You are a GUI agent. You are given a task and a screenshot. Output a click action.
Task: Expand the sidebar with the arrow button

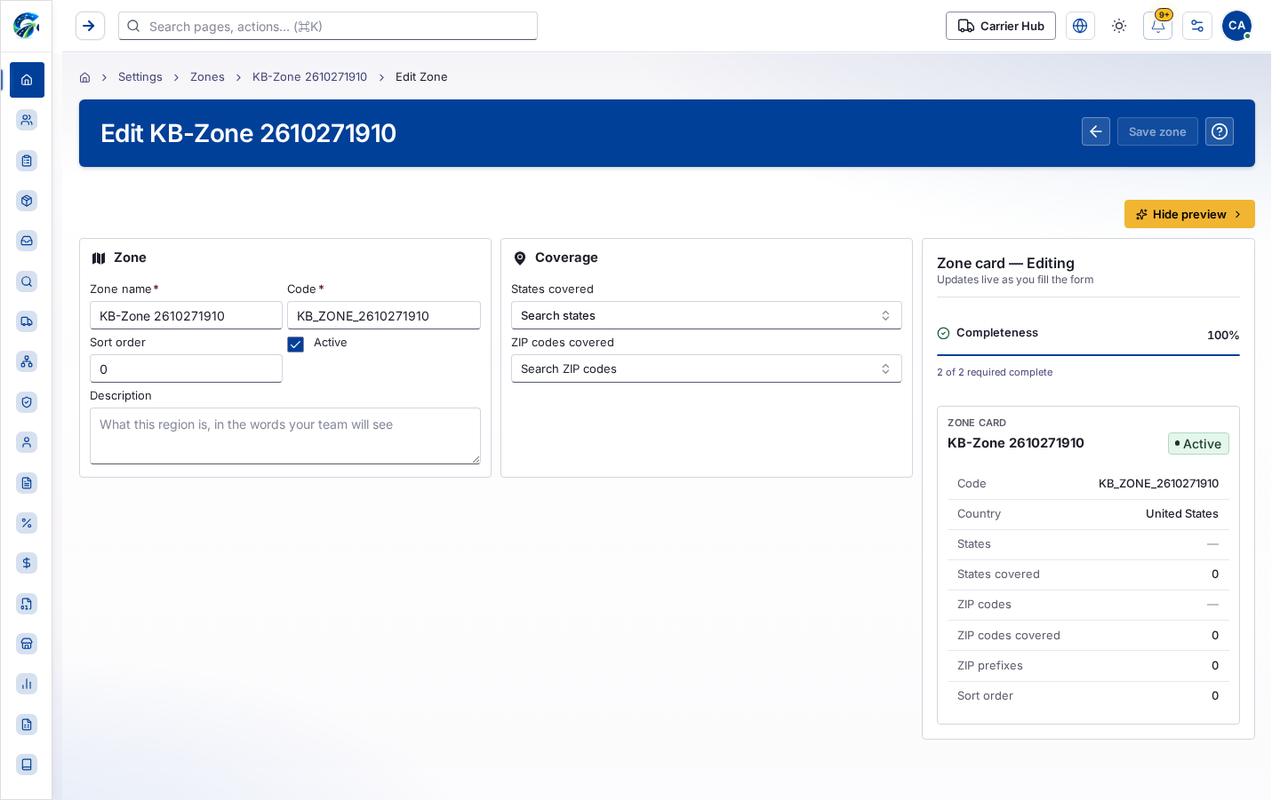[x=90, y=26]
